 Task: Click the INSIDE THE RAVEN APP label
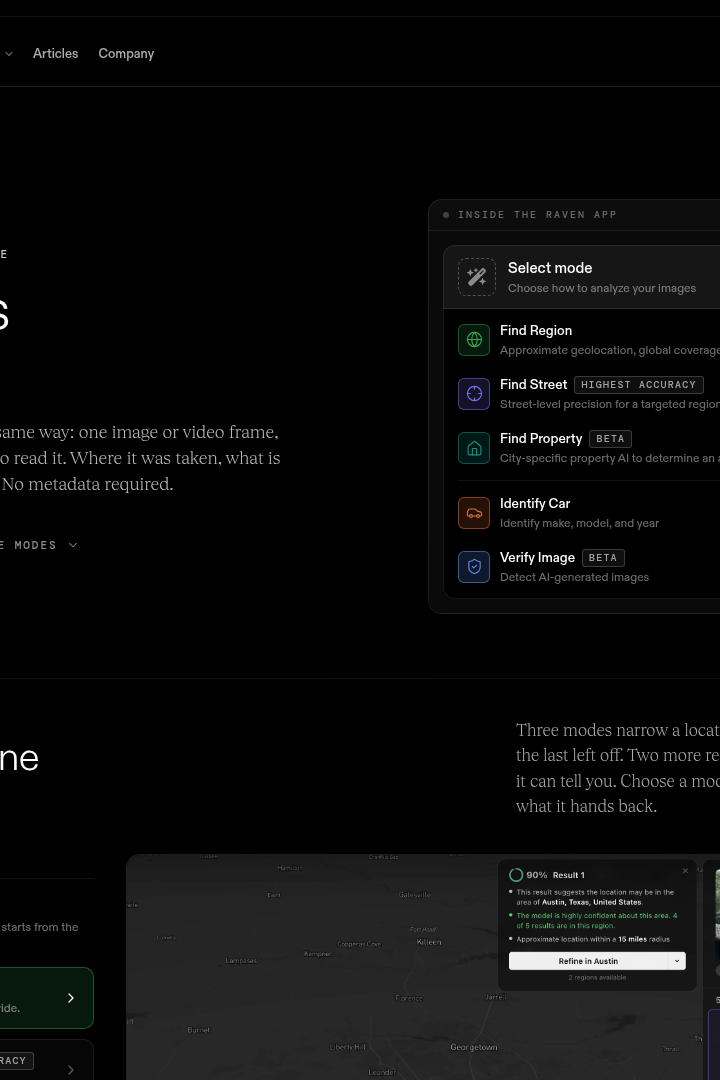(537, 215)
